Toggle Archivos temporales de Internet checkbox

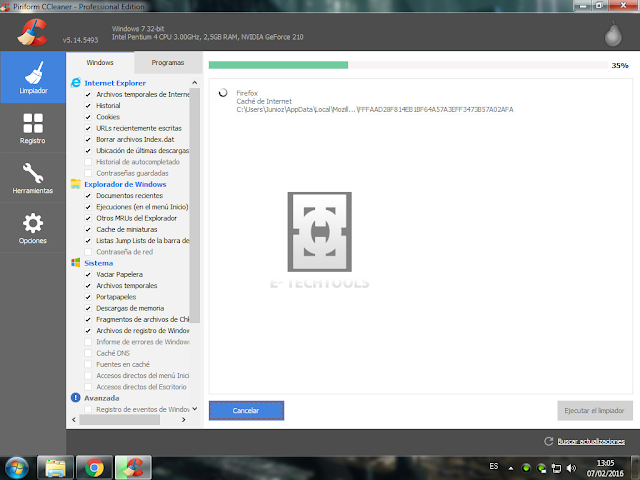(x=88, y=94)
